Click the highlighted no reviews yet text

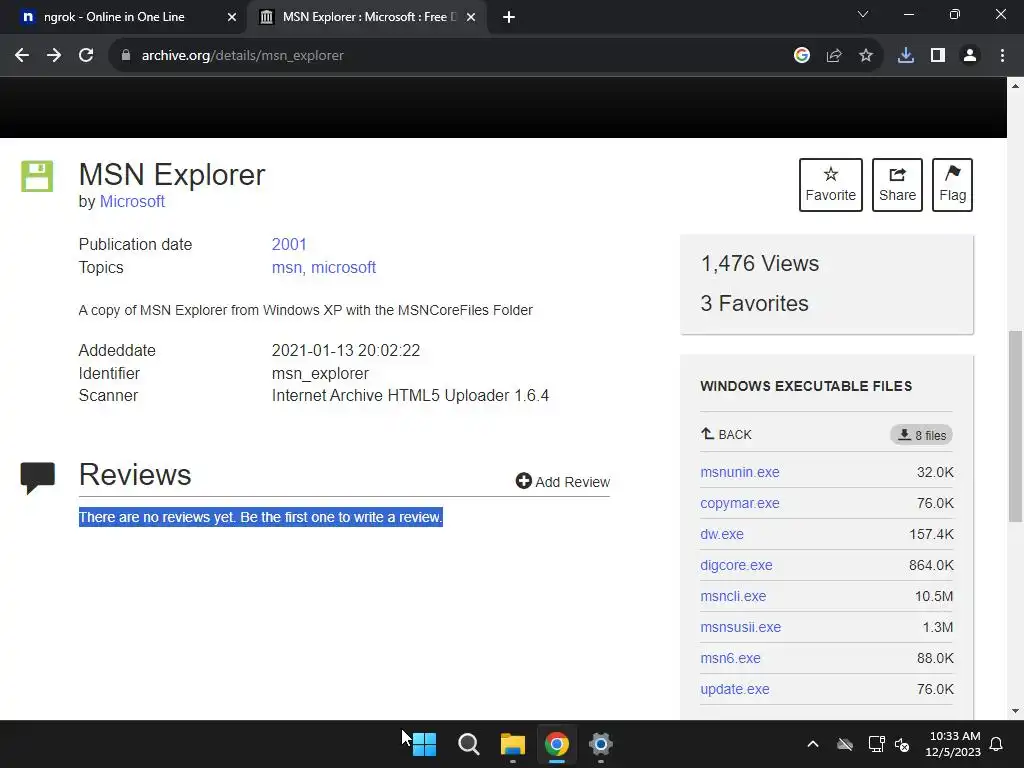tap(261, 517)
